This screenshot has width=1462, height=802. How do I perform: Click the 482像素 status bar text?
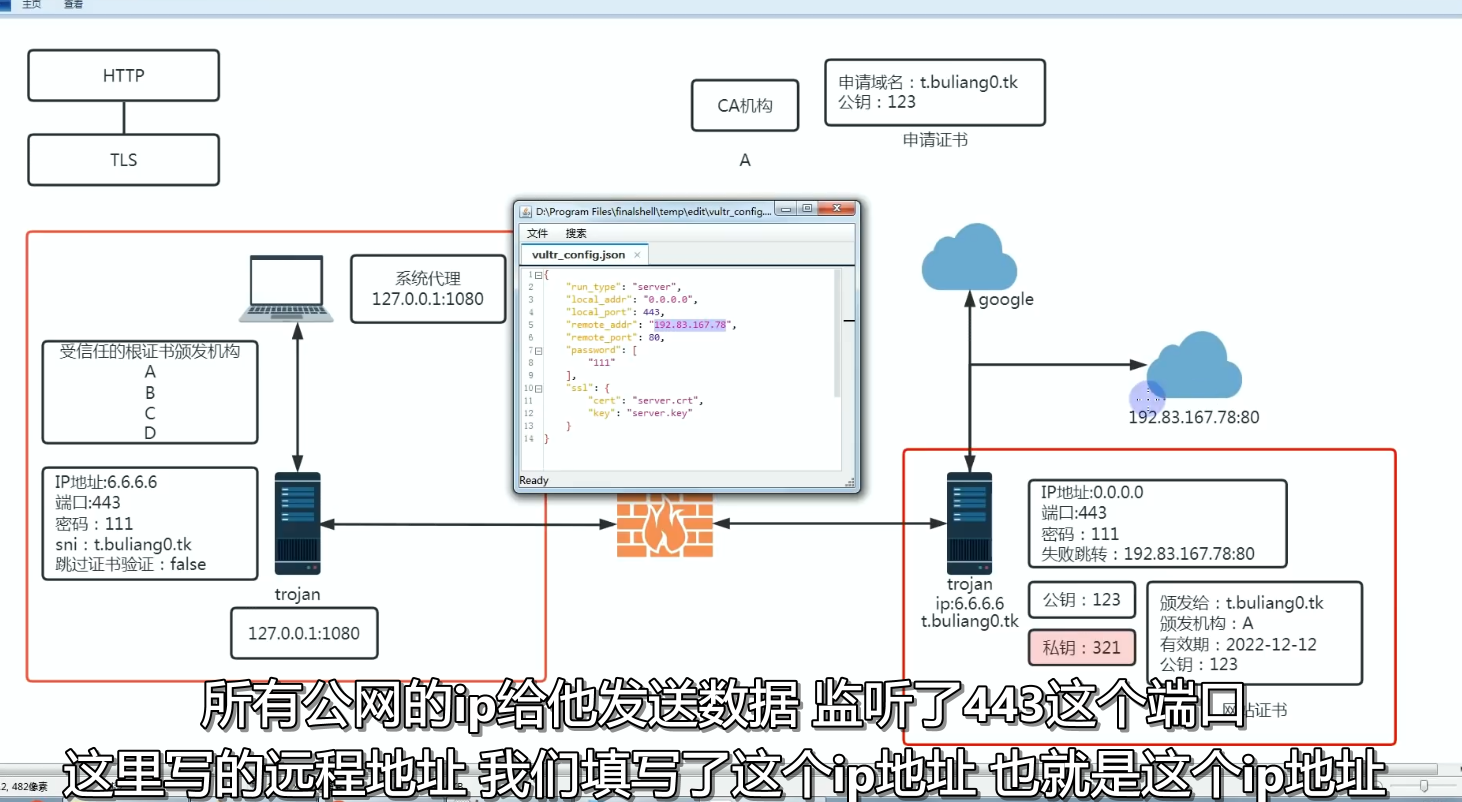tap(31, 787)
